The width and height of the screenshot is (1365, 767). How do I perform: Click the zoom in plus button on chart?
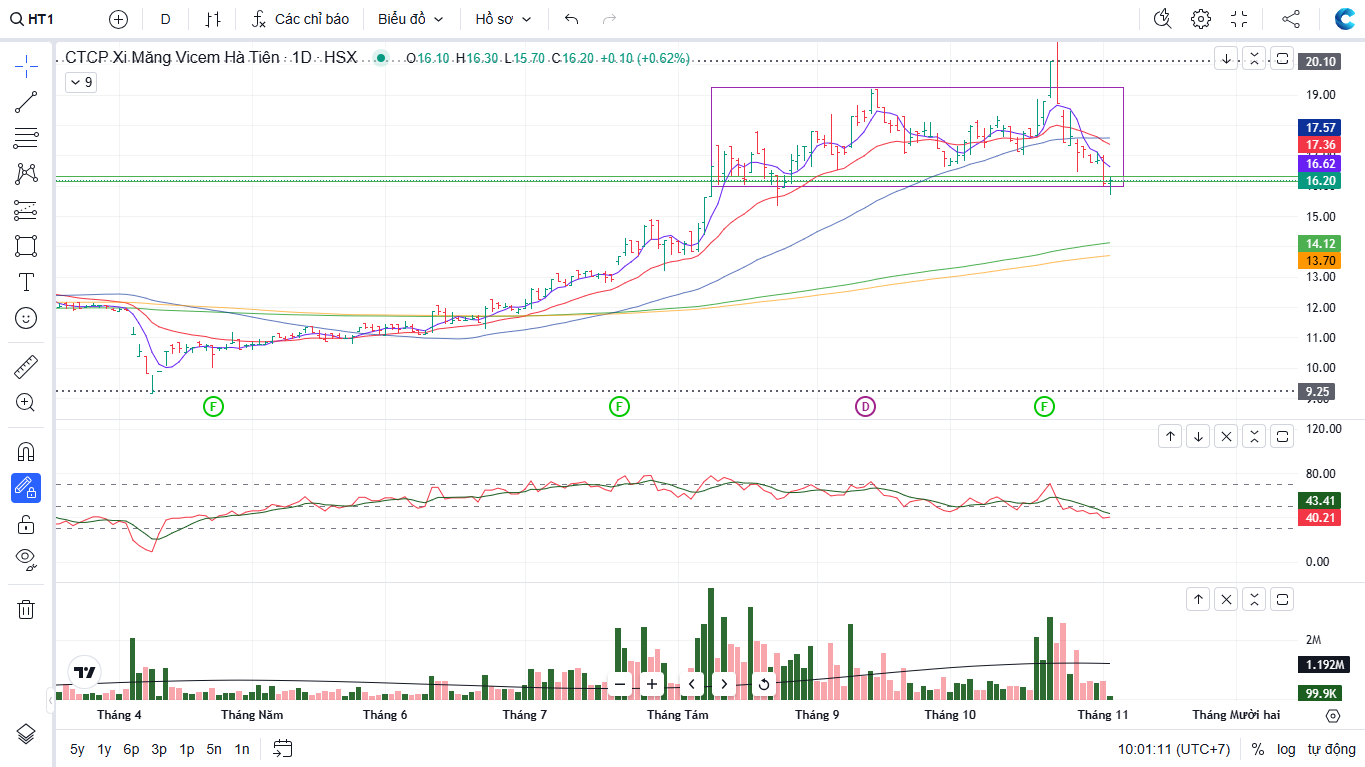652,684
